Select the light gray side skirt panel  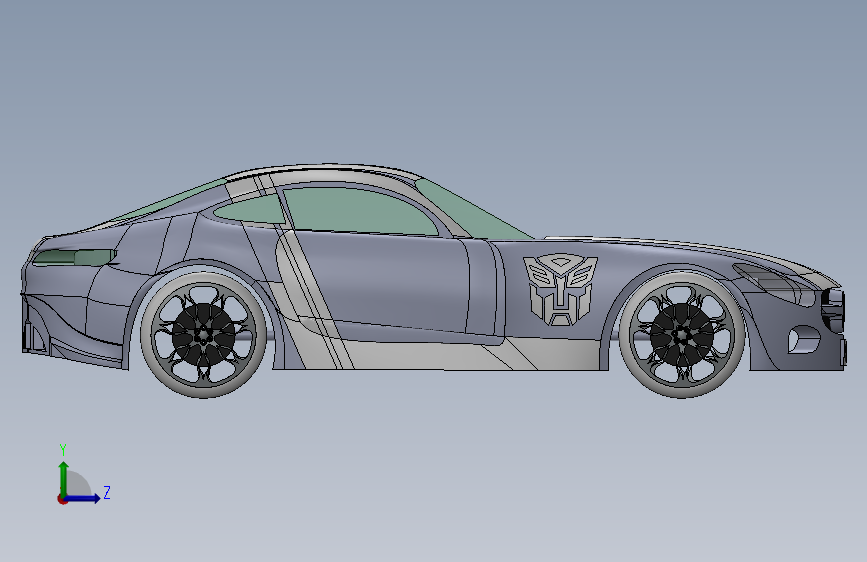point(442,353)
